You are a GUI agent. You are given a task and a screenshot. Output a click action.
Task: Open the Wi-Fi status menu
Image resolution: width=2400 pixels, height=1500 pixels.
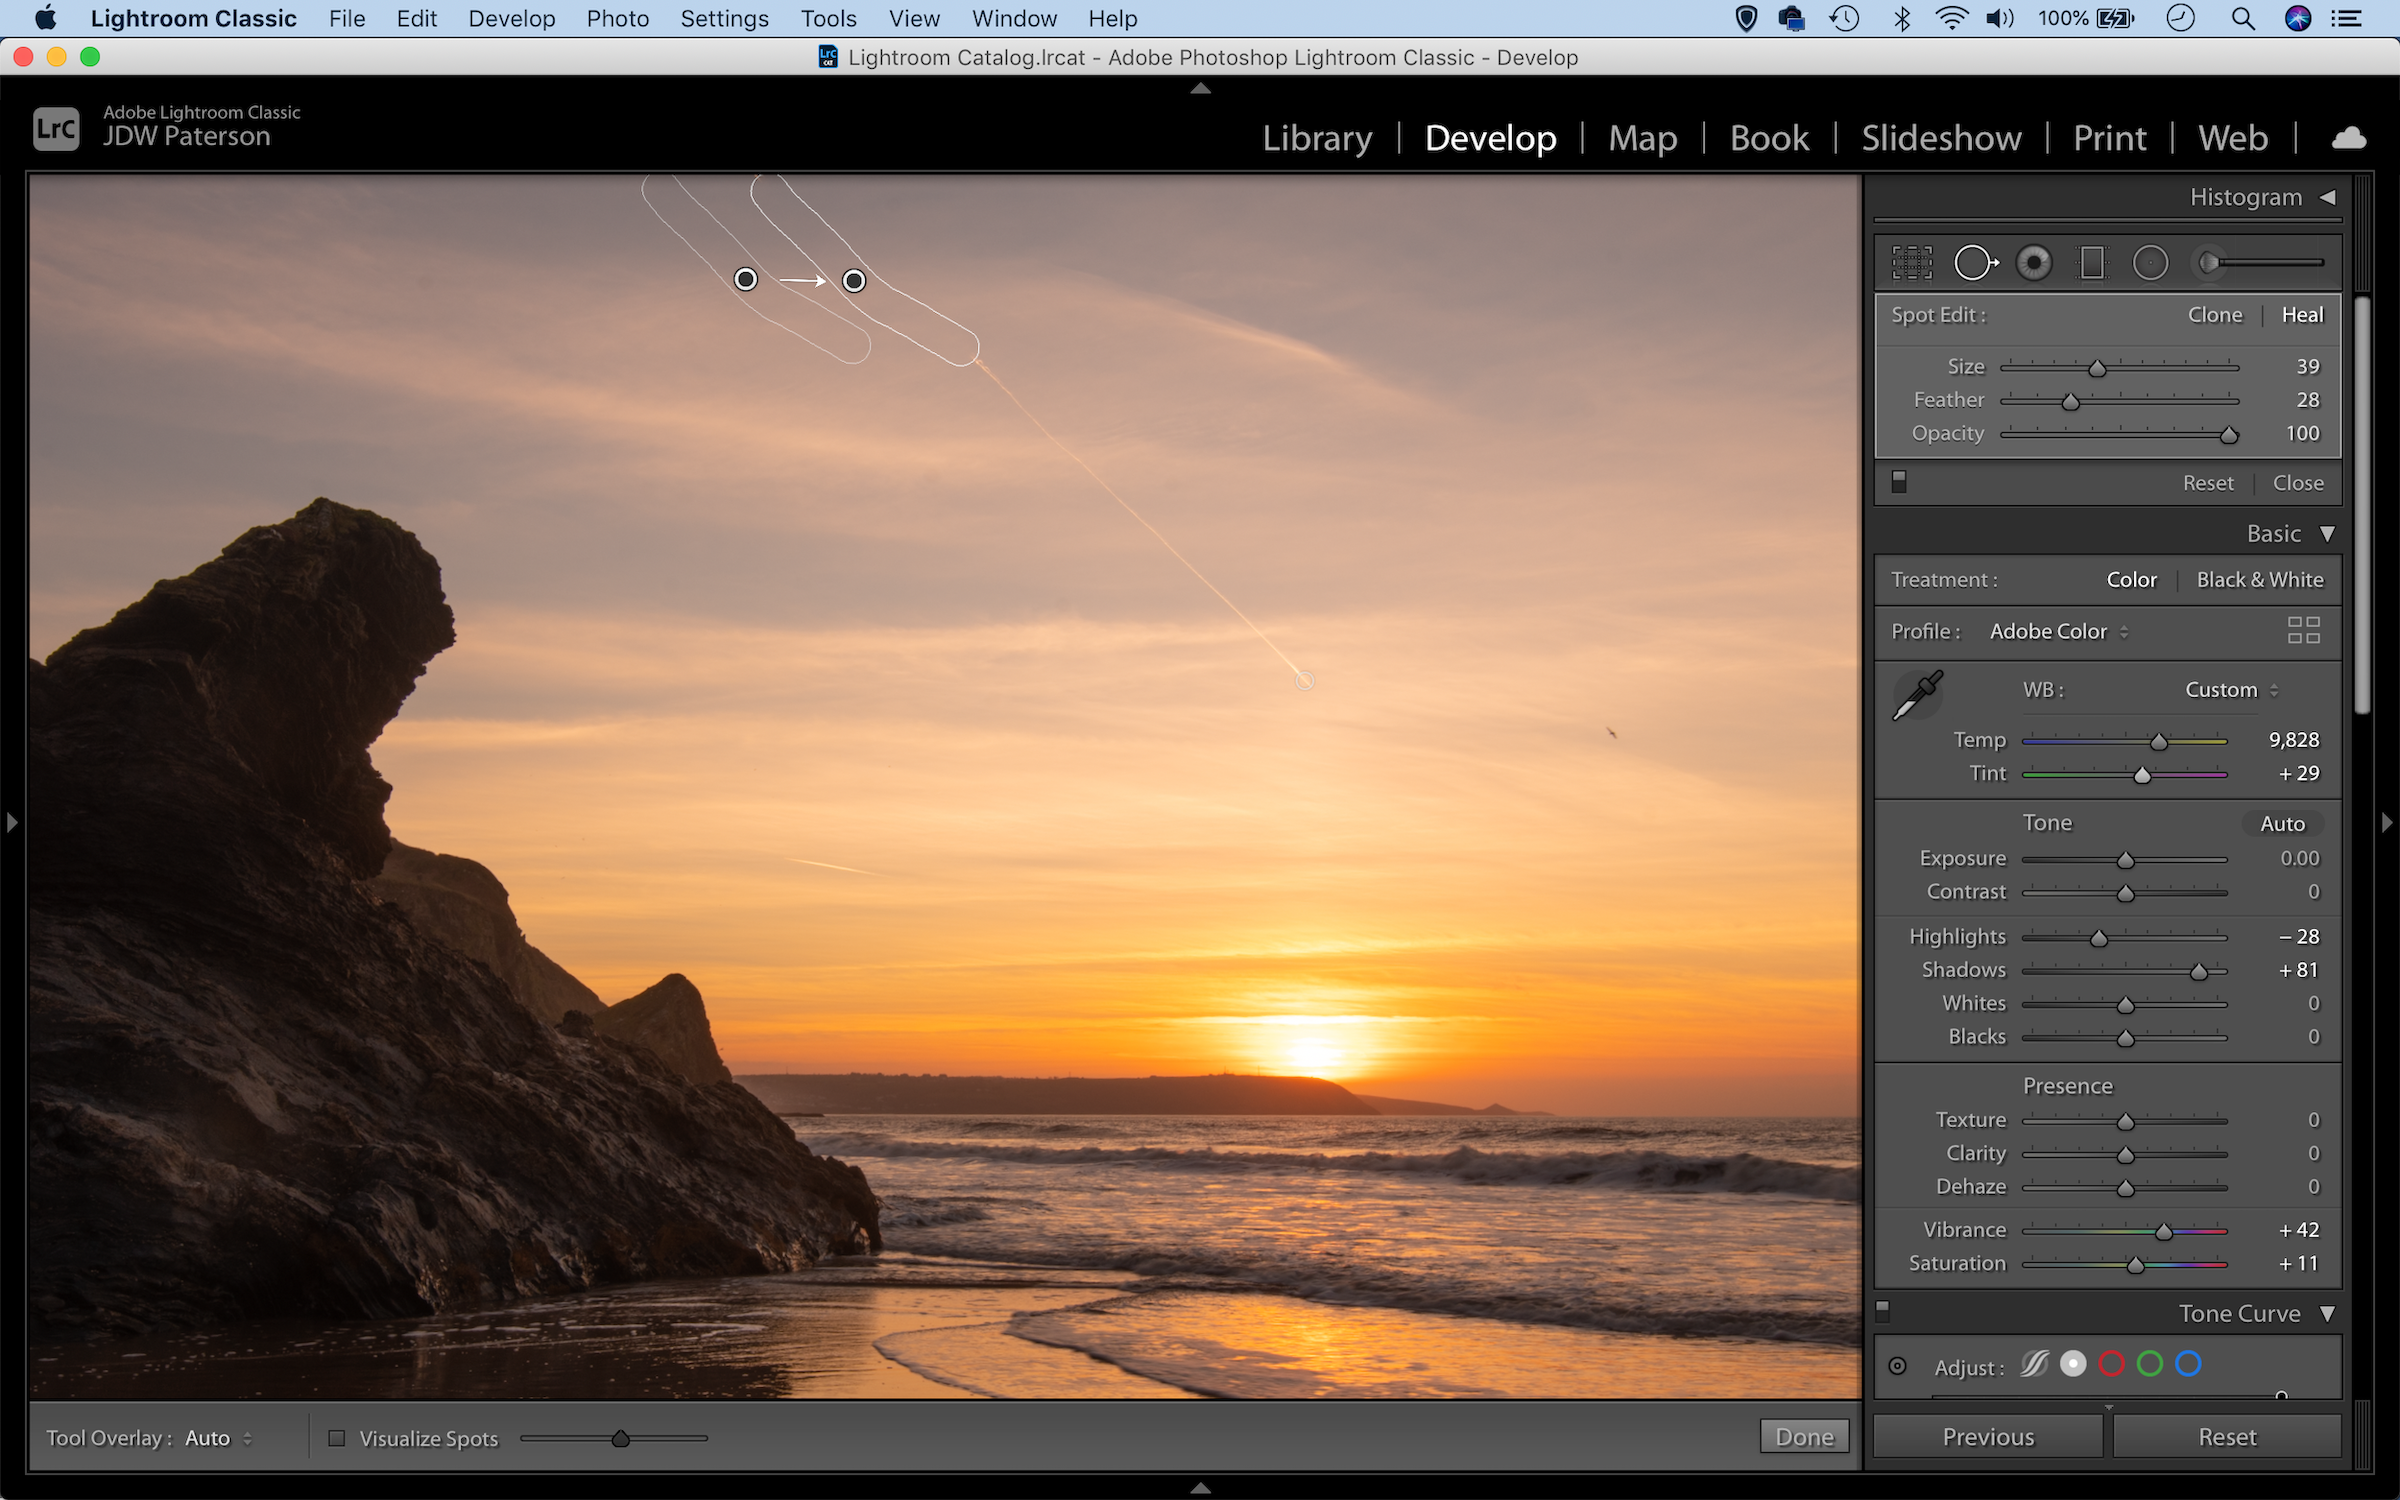click(1951, 19)
